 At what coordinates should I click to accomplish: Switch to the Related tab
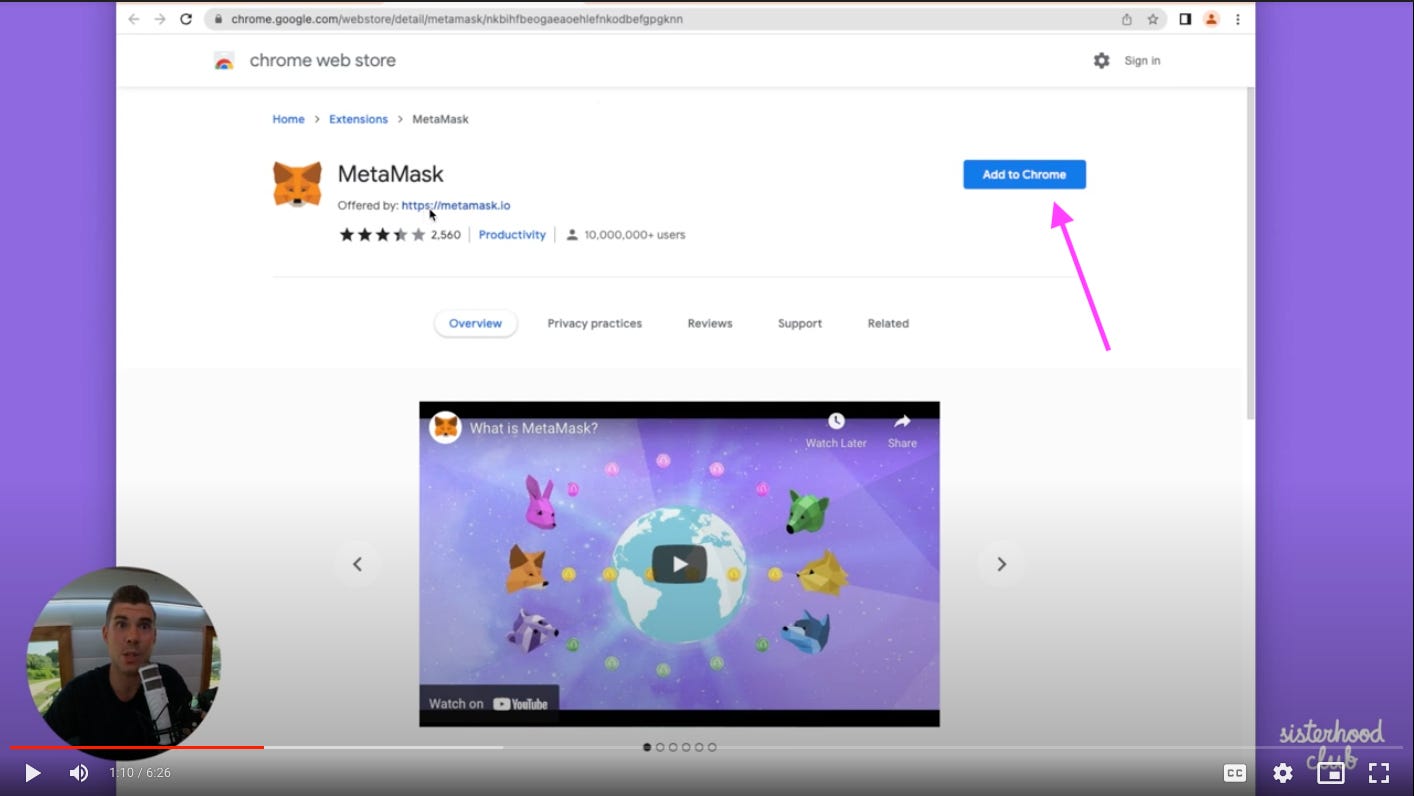click(x=888, y=323)
